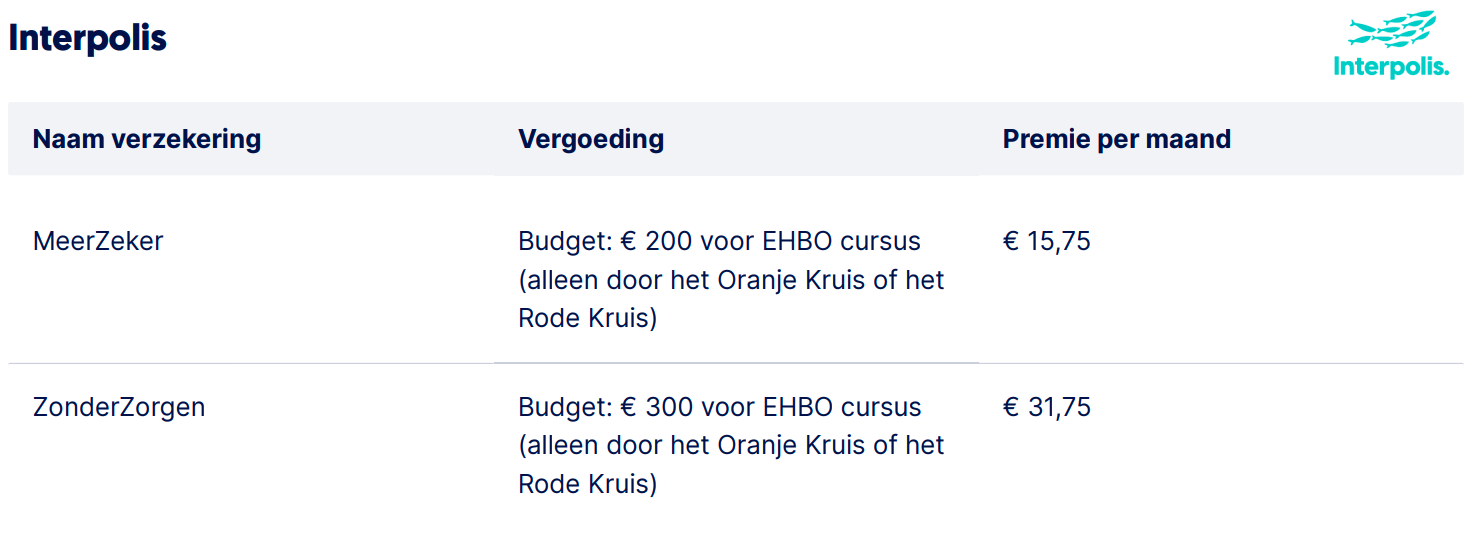1474x538 pixels.
Task: Select the ZonderZorgen insurance name
Action: (x=119, y=407)
